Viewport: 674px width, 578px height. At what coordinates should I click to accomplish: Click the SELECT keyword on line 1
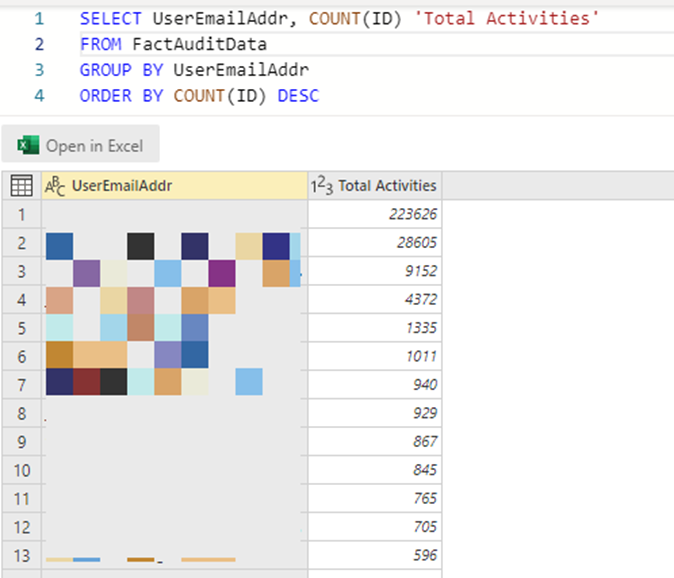[x=110, y=19]
